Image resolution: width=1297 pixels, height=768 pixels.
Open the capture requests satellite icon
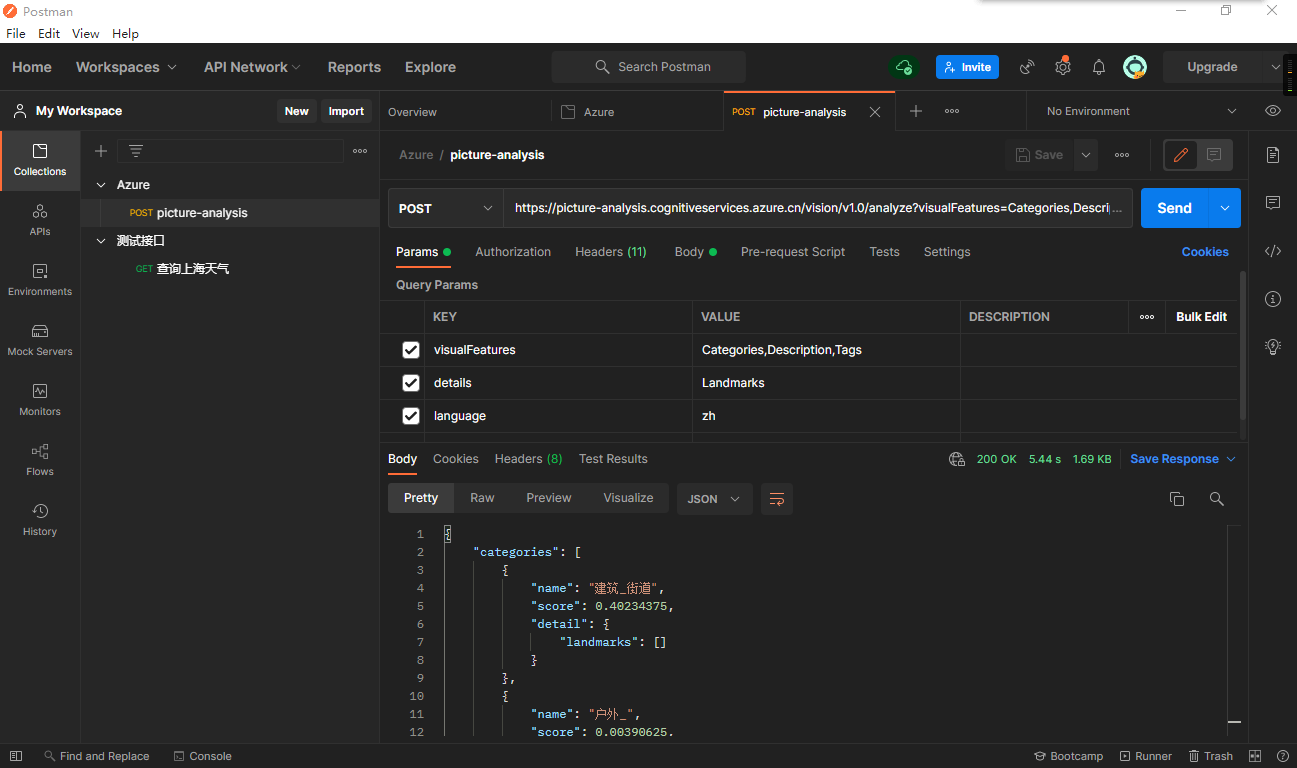(1027, 67)
